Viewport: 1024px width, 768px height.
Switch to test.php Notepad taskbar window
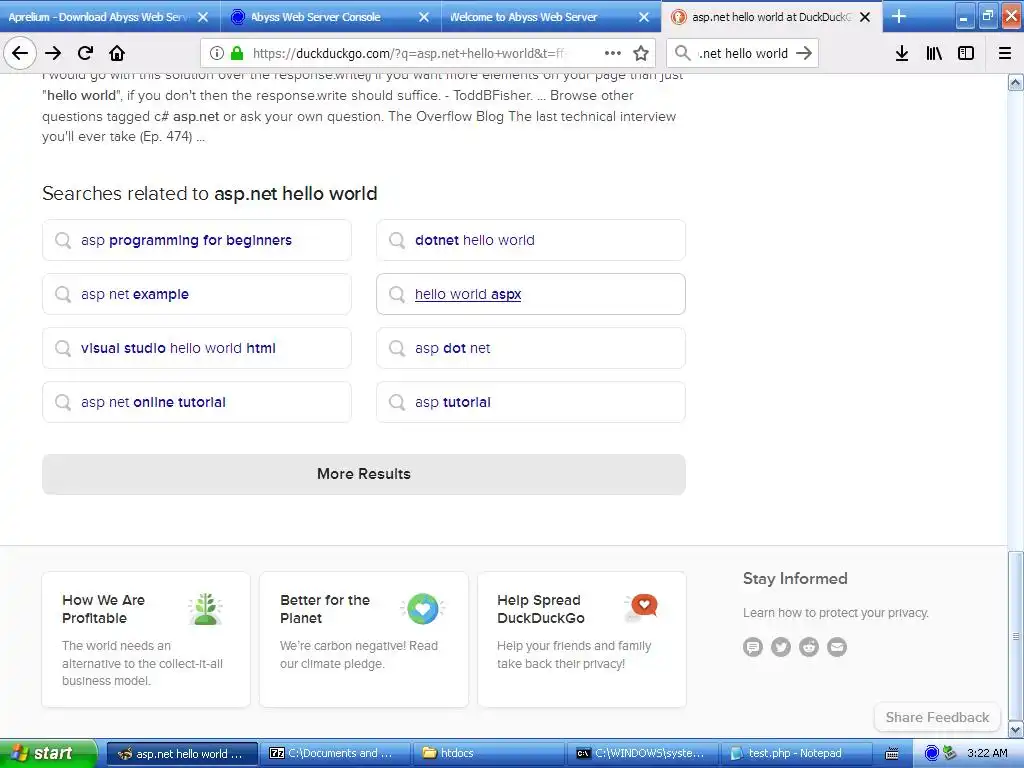tap(795, 754)
